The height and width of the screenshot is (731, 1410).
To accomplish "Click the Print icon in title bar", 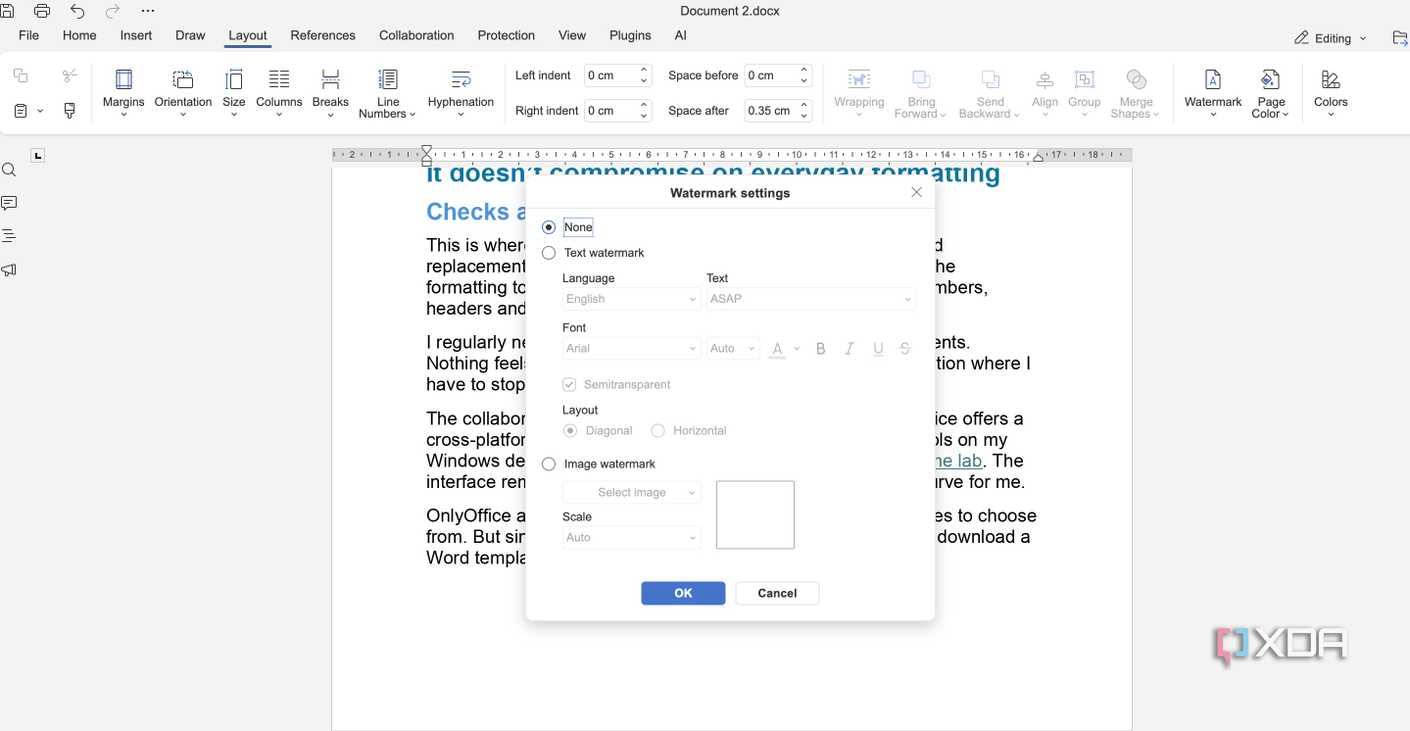I will point(42,11).
